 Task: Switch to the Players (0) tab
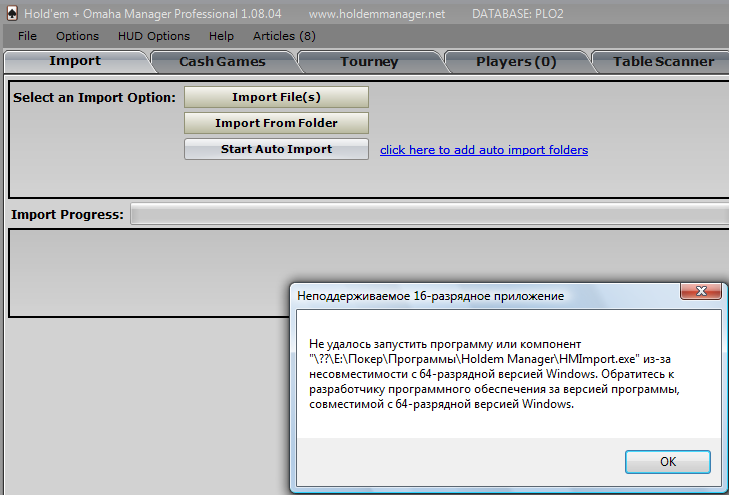tap(516, 62)
